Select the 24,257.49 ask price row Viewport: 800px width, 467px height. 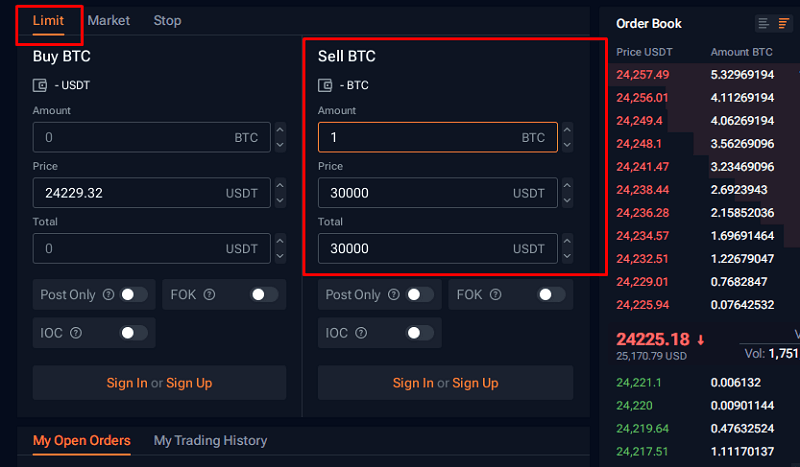pyautogui.click(x=704, y=75)
